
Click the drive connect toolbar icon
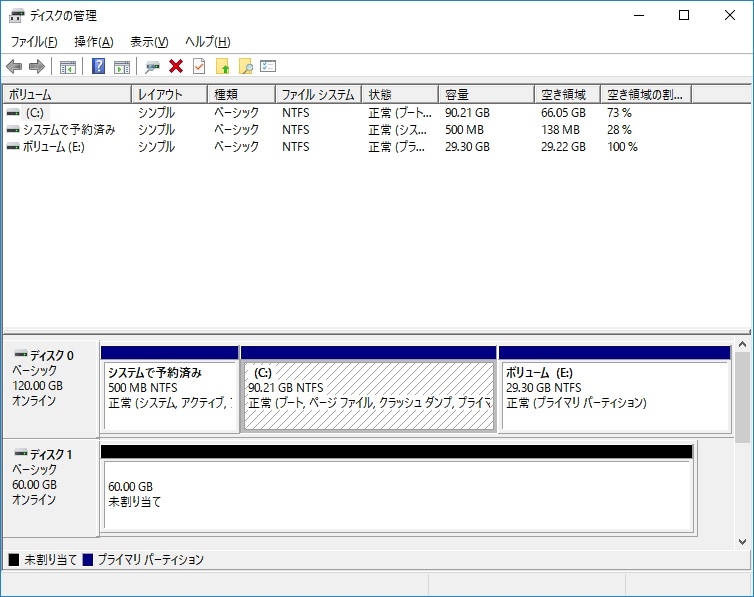[x=152, y=67]
